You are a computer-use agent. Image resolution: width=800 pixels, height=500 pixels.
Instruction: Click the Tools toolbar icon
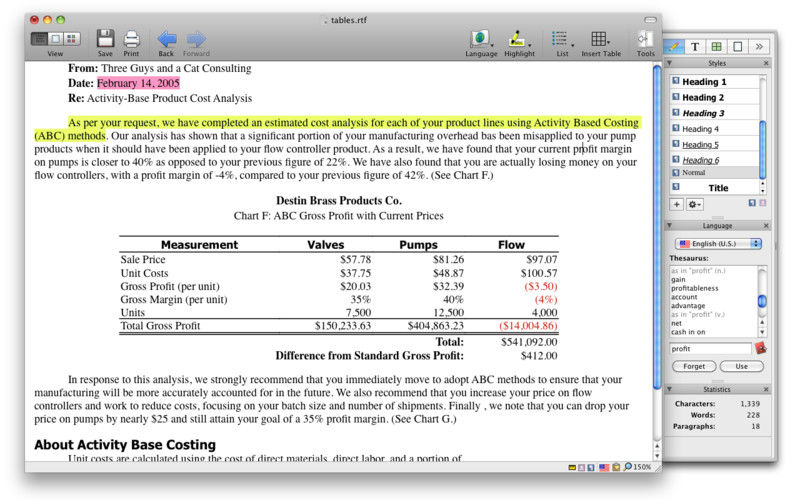644,39
